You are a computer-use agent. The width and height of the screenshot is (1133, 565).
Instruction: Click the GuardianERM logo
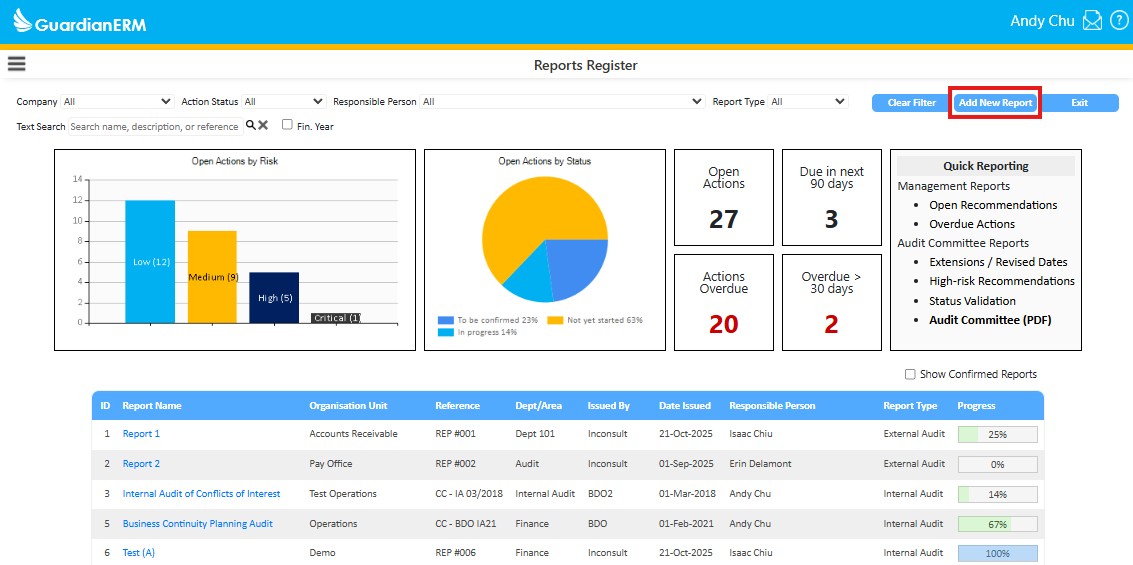tap(80, 21)
